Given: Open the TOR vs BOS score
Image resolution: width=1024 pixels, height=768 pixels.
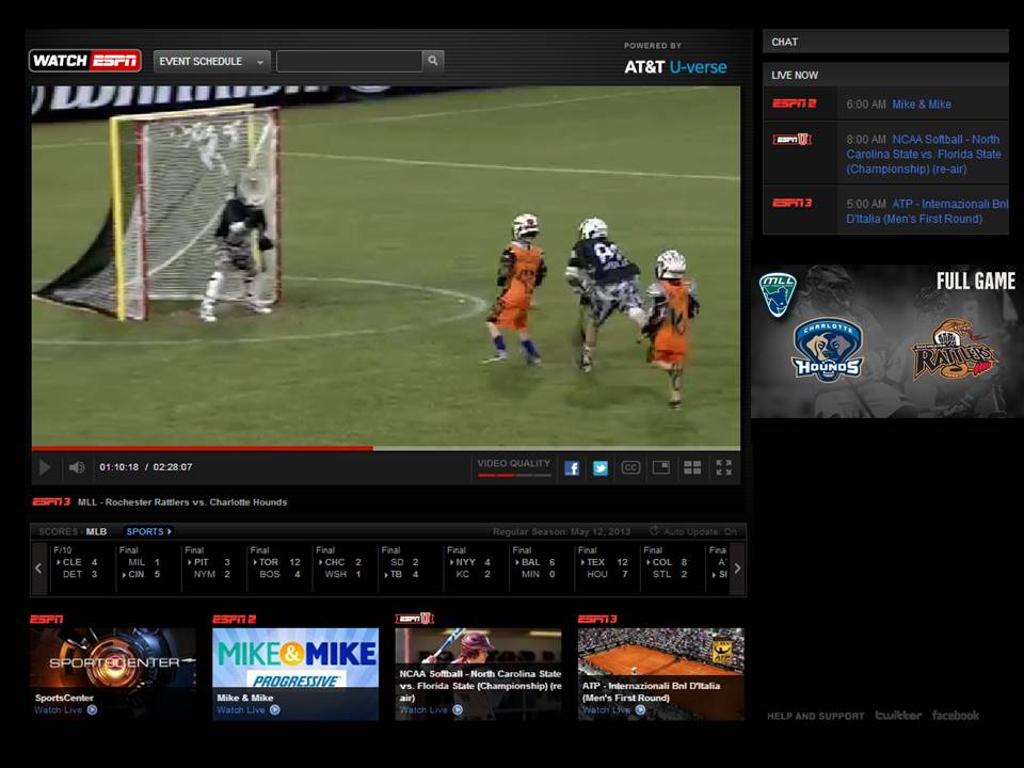Looking at the screenshot, I should coord(276,563).
